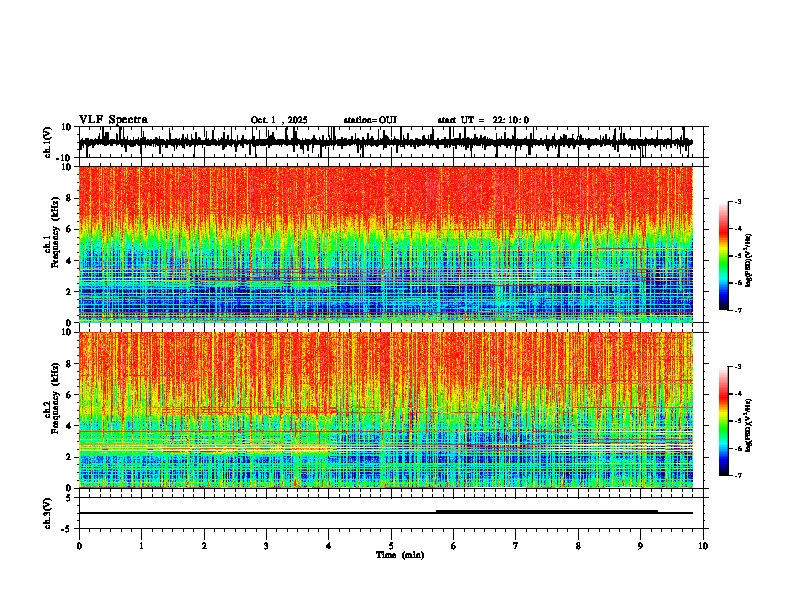This screenshot has height=612, width=792.
Task: Click the "ch.1(V)" axis label
Action: coord(48,142)
